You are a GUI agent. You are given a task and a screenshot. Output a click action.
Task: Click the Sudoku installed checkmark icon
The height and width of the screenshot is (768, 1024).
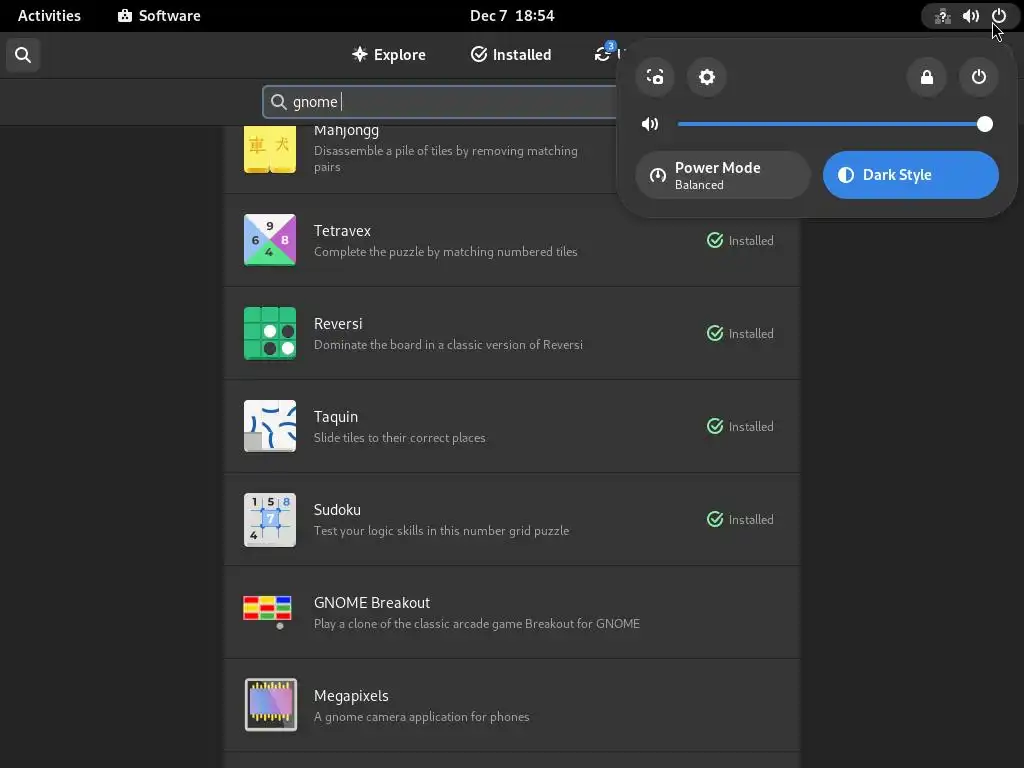pos(715,519)
